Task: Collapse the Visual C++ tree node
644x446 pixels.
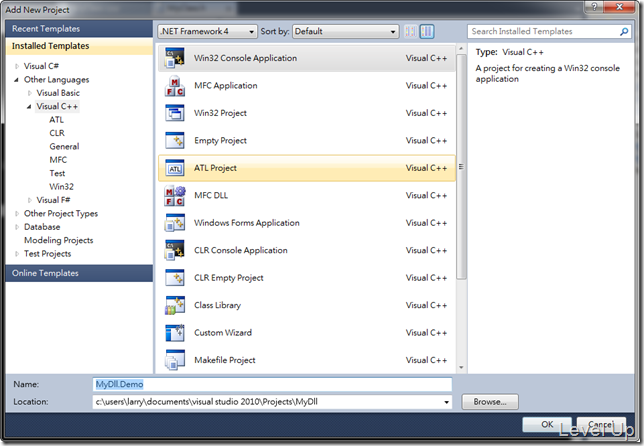Action: point(29,107)
